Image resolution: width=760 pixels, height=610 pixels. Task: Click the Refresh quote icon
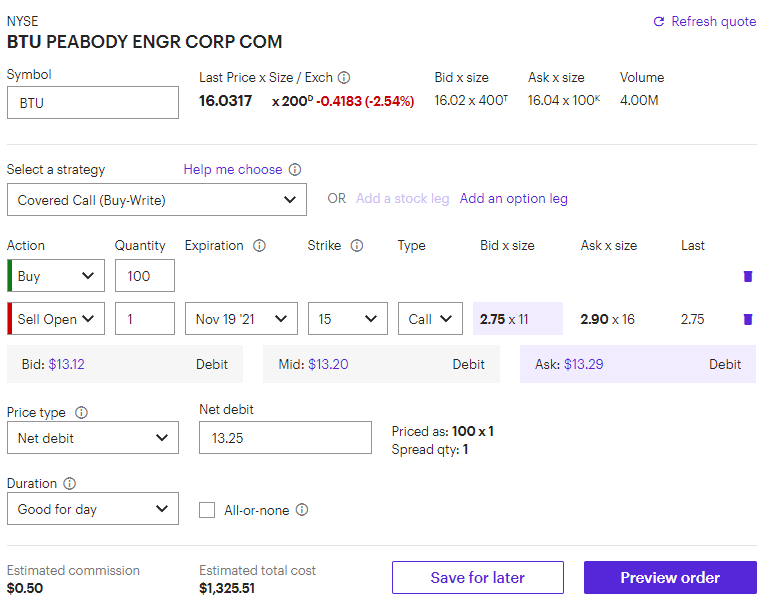click(x=659, y=21)
